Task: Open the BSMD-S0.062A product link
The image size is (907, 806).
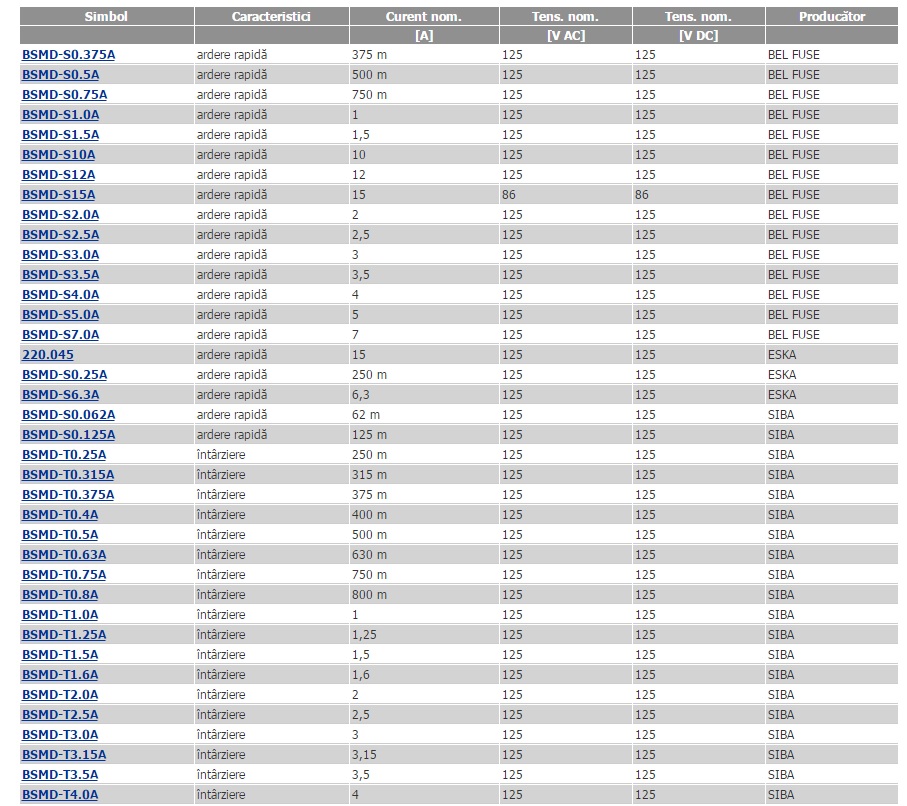Action: (x=68, y=414)
